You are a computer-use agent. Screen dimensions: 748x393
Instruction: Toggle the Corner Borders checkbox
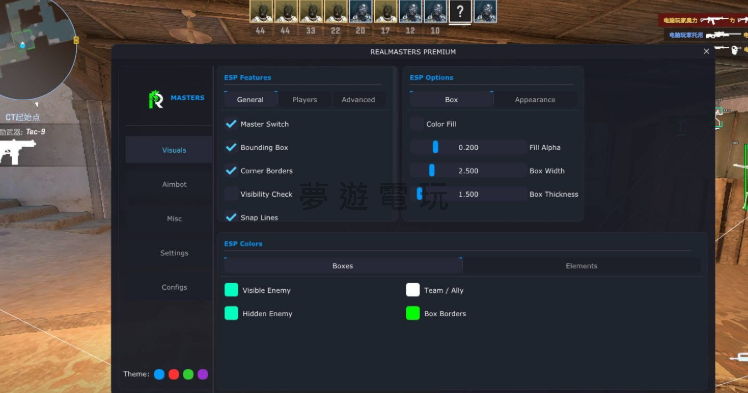point(231,171)
